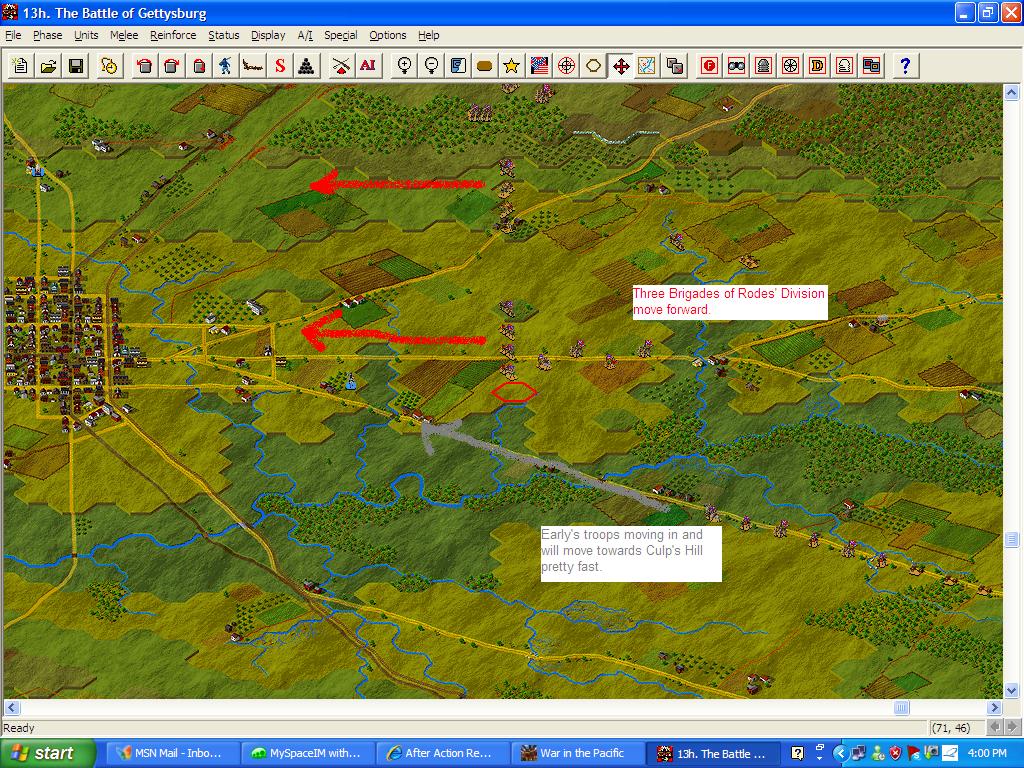Switch to War in the Pacific taskbar window

(577, 754)
